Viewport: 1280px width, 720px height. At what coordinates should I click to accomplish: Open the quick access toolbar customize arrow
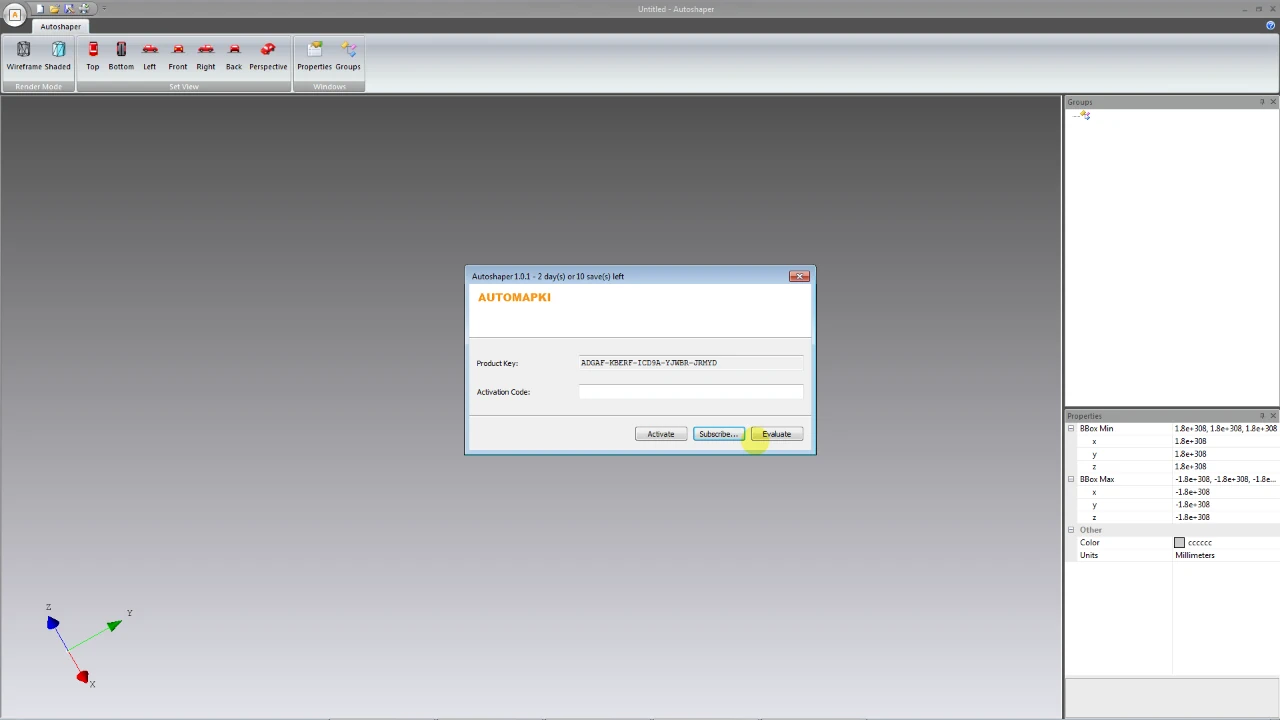tap(104, 9)
